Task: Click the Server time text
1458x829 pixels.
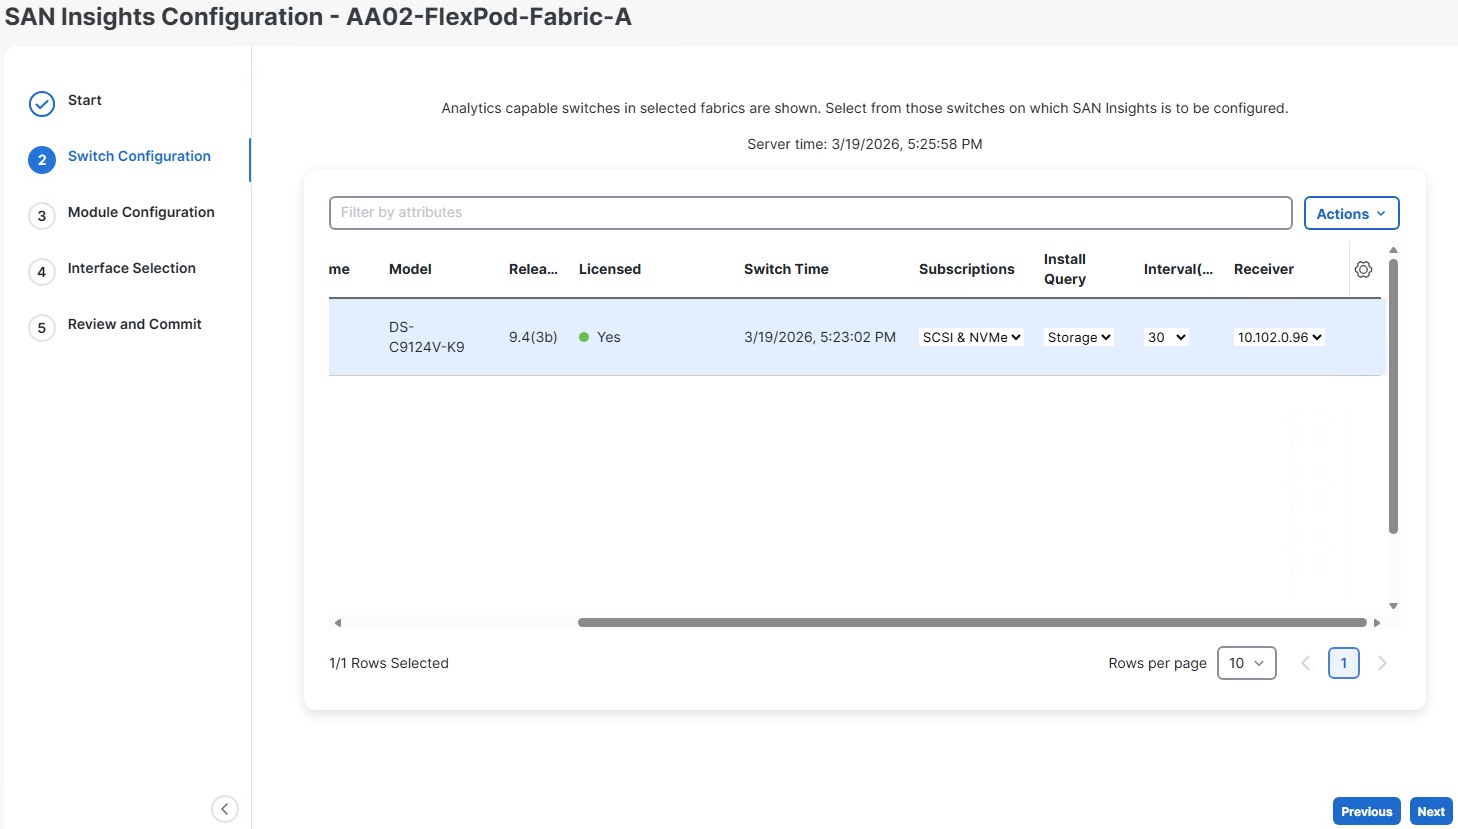Action: tap(865, 144)
